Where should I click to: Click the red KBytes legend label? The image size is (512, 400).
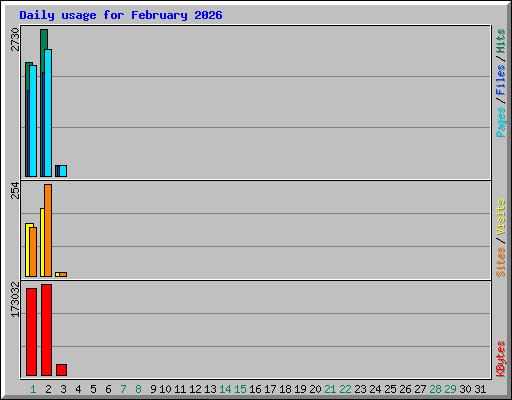(501, 359)
